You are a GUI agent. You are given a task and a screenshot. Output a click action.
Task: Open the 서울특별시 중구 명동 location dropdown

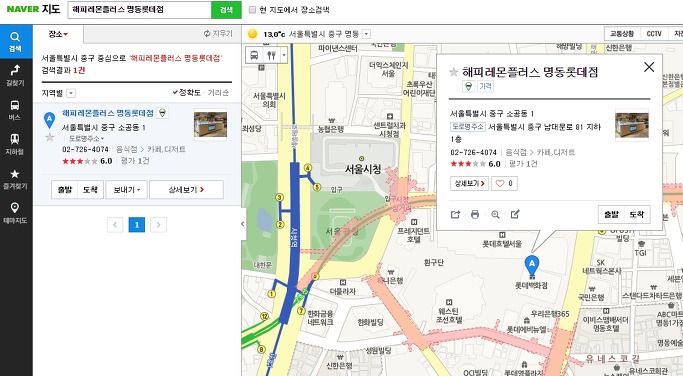[x=366, y=34]
